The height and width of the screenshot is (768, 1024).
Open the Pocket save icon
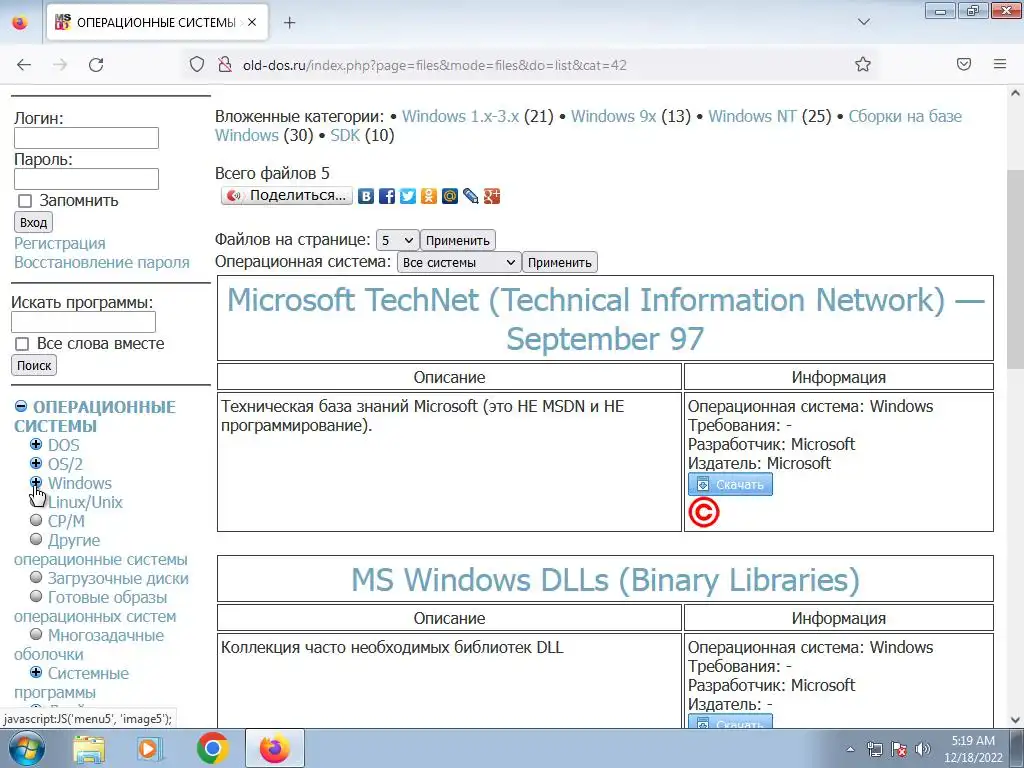(964, 64)
